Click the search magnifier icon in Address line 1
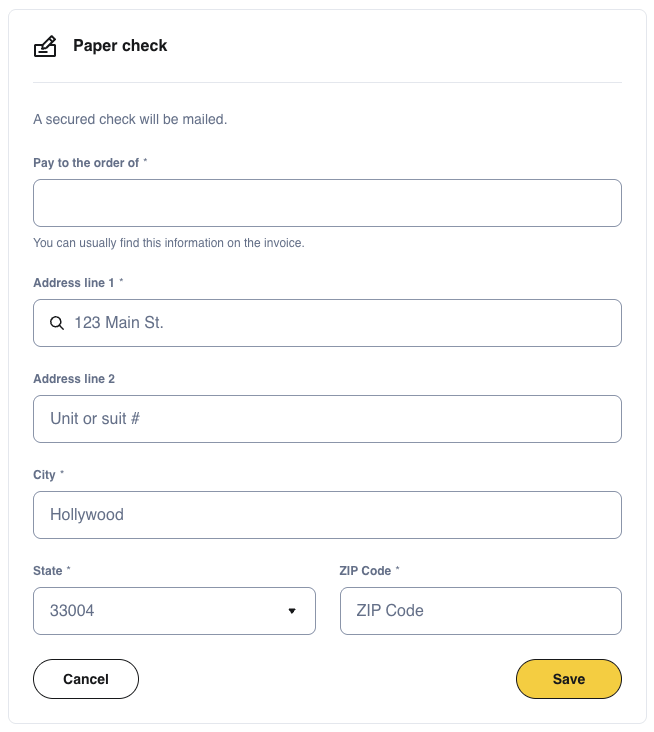 tap(57, 323)
